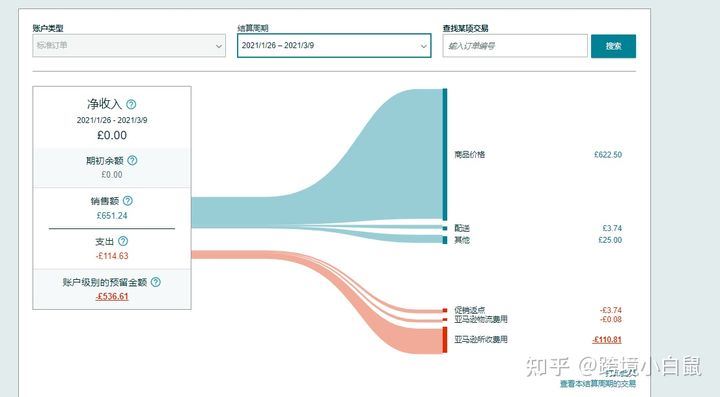The width and height of the screenshot is (720, 397).
Task: Click the red 亚马逊所收费用 bar segment
Action: tap(444, 340)
